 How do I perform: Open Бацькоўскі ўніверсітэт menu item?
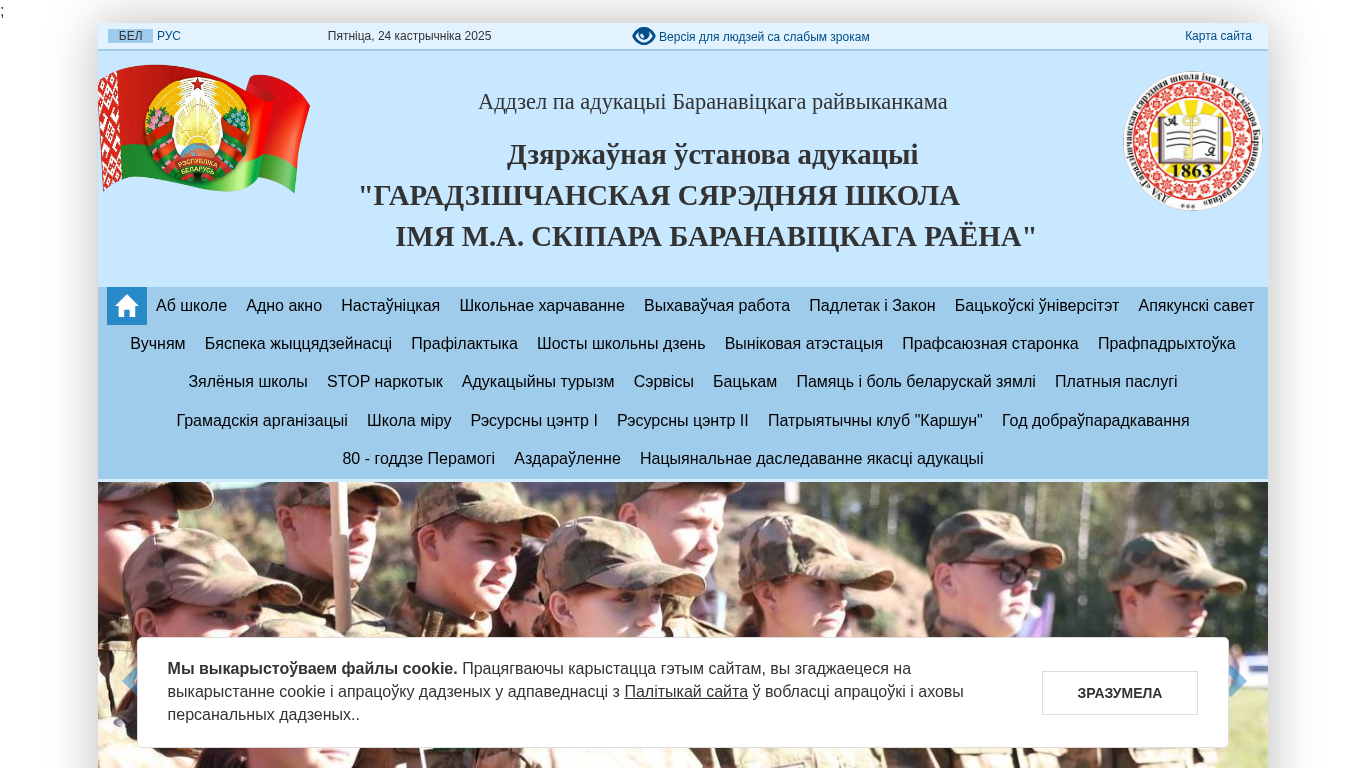coord(1037,306)
